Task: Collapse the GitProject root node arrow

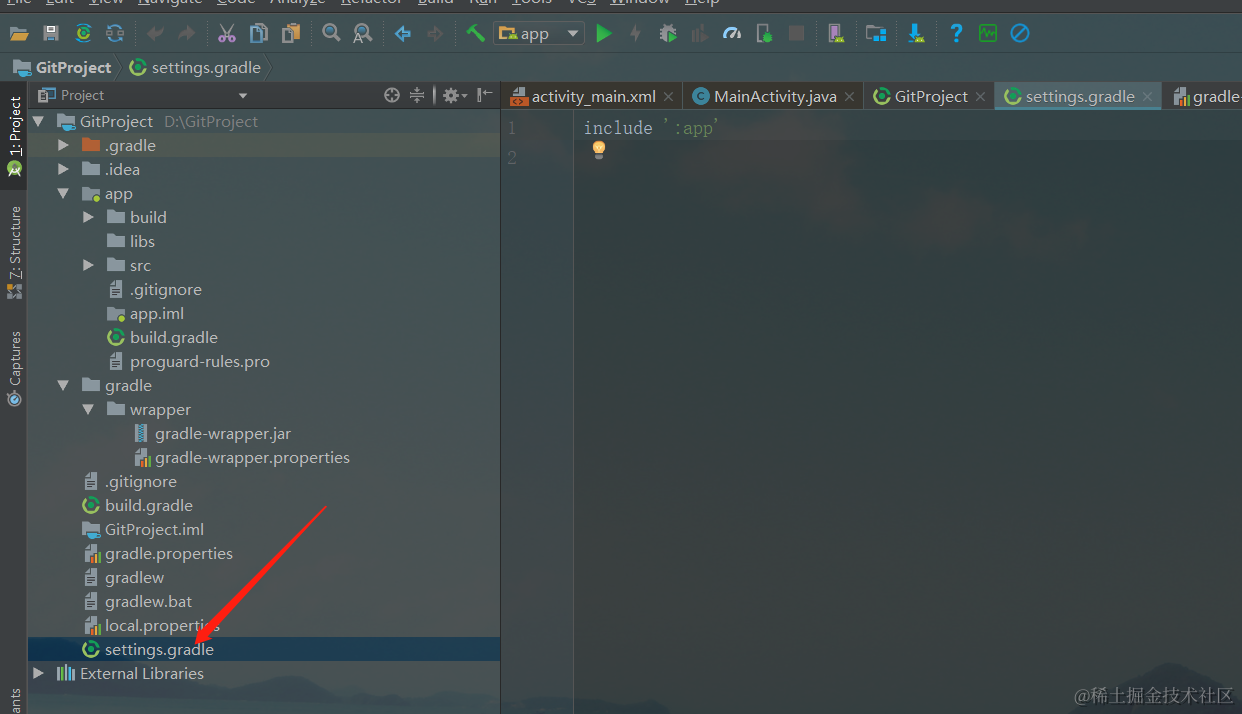Action: click(38, 122)
